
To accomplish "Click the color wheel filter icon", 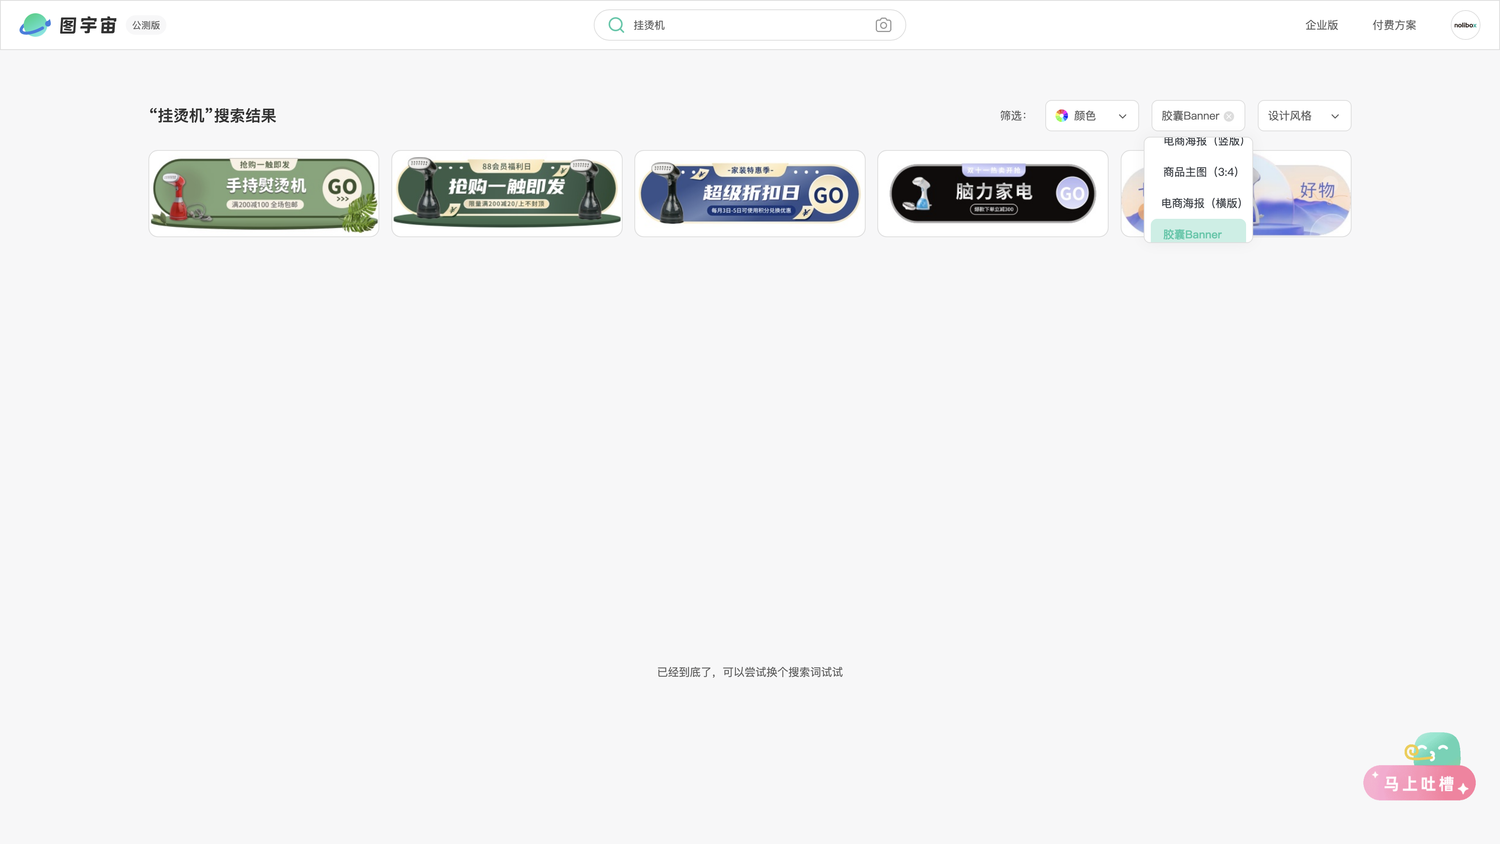I will coord(1062,116).
